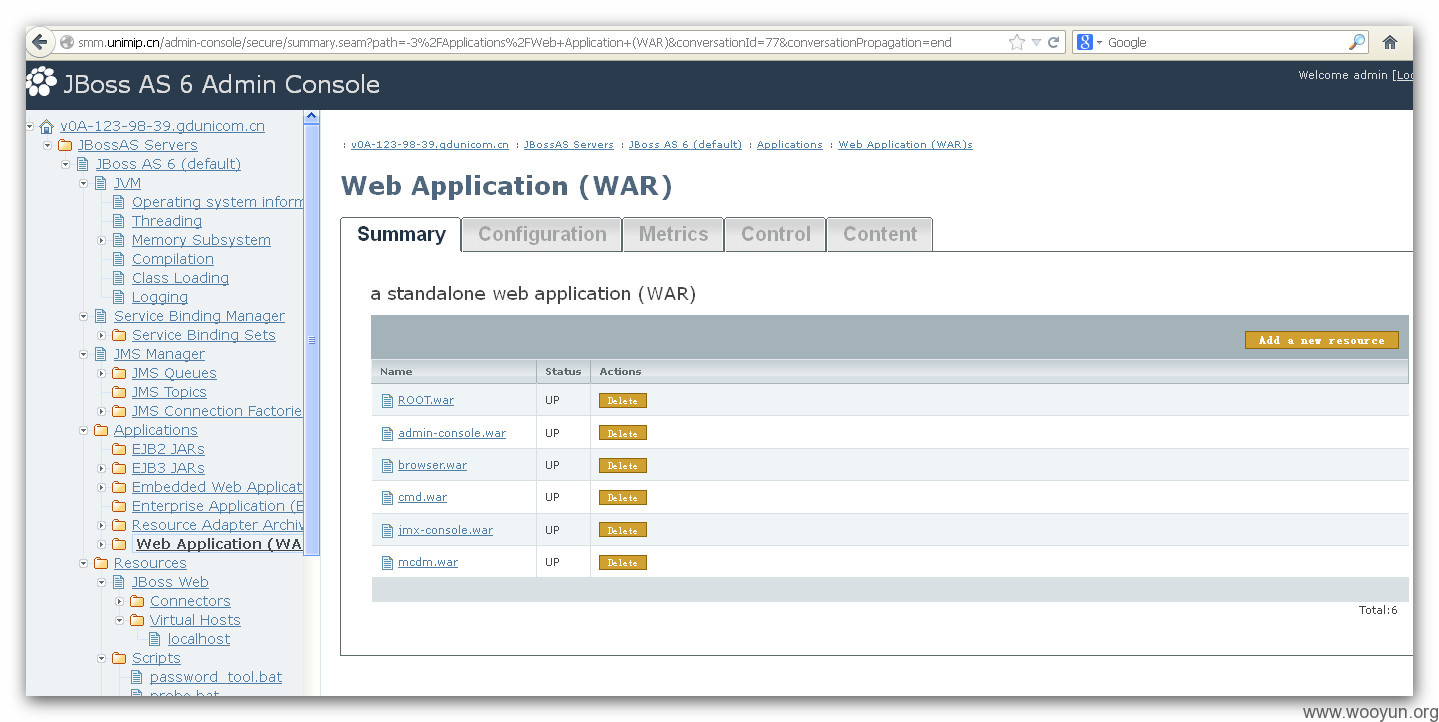This screenshot has height=722, width=1439.
Task: Open the Class Loading tree item
Action: click(x=180, y=278)
